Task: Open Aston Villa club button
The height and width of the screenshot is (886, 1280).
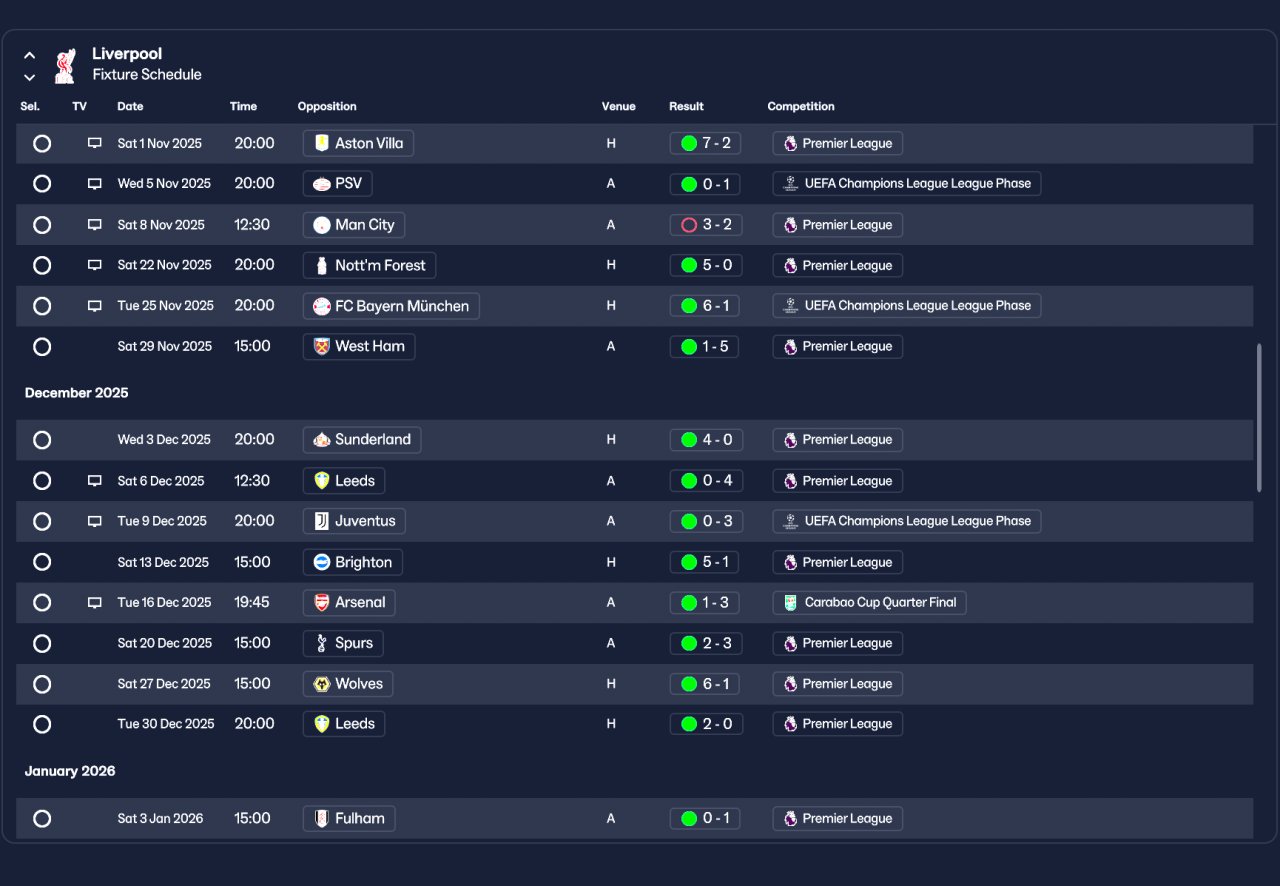Action: pyautogui.click(x=358, y=143)
